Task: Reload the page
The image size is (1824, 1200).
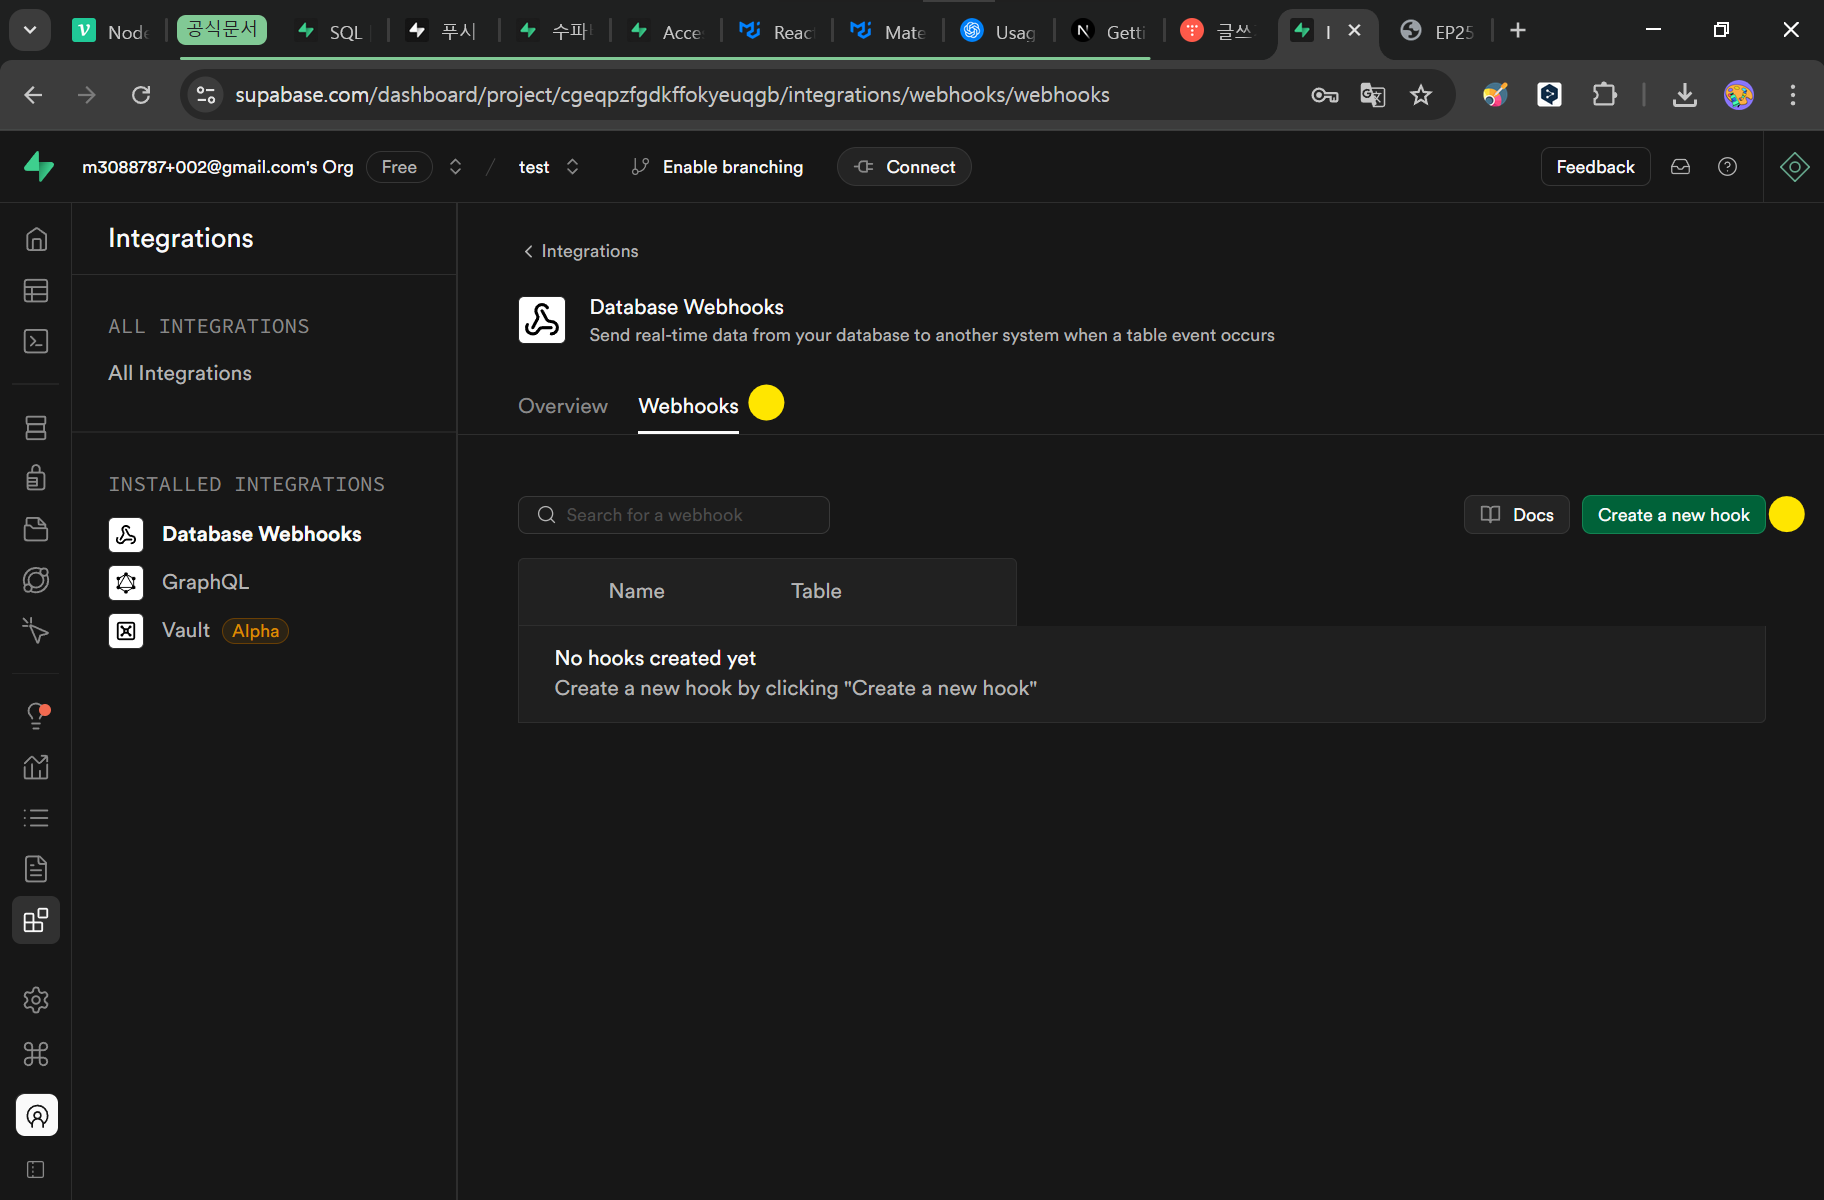Action: [x=141, y=95]
